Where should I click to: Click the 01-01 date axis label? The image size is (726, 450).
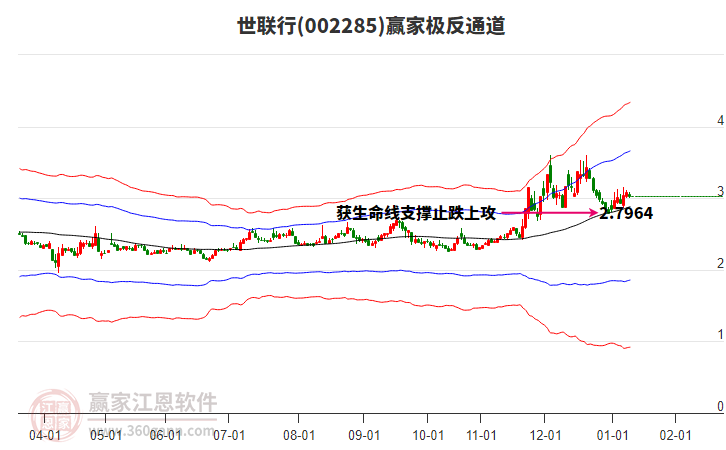click(612, 436)
